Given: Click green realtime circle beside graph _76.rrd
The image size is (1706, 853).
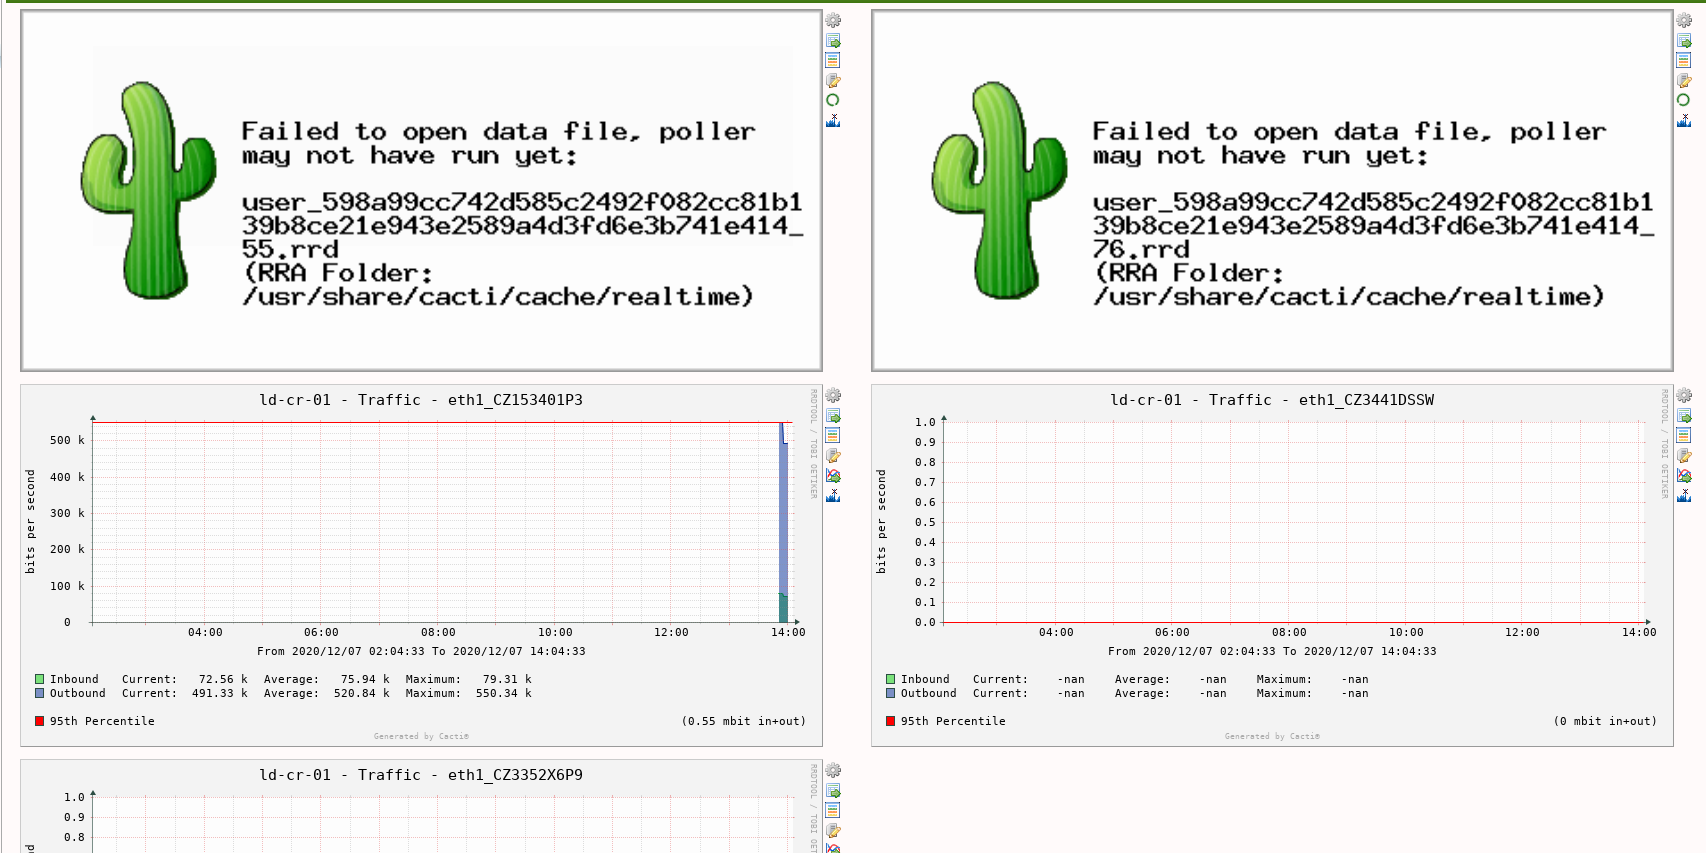Looking at the screenshot, I should 1684,100.
